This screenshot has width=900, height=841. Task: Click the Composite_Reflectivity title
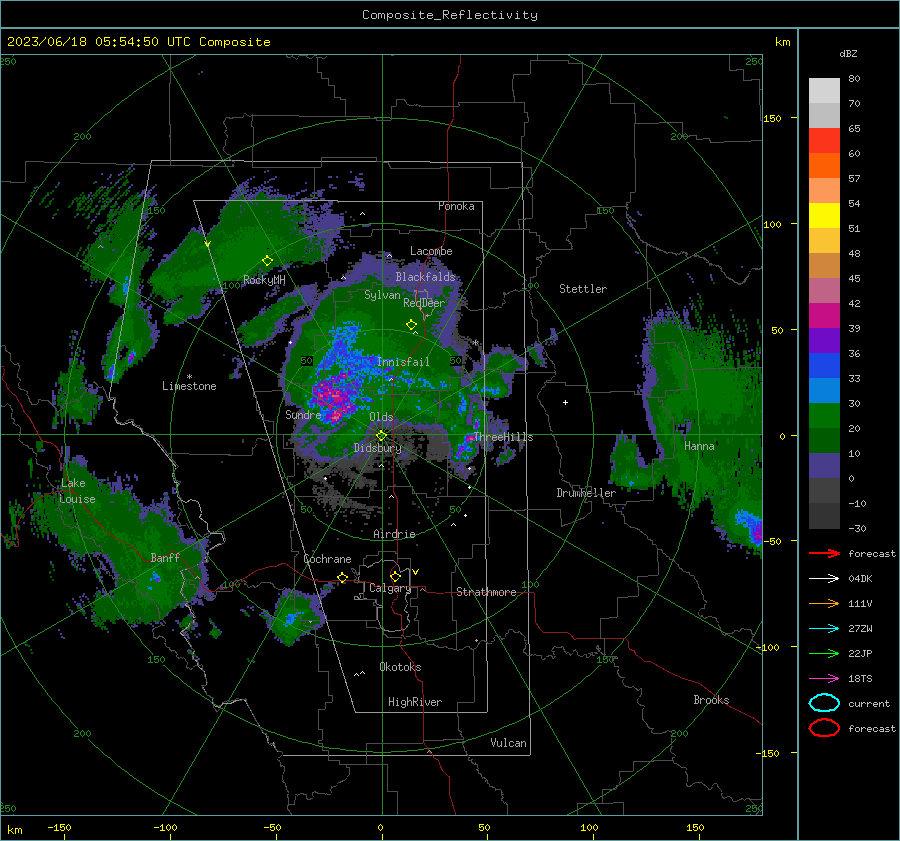tap(450, 15)
